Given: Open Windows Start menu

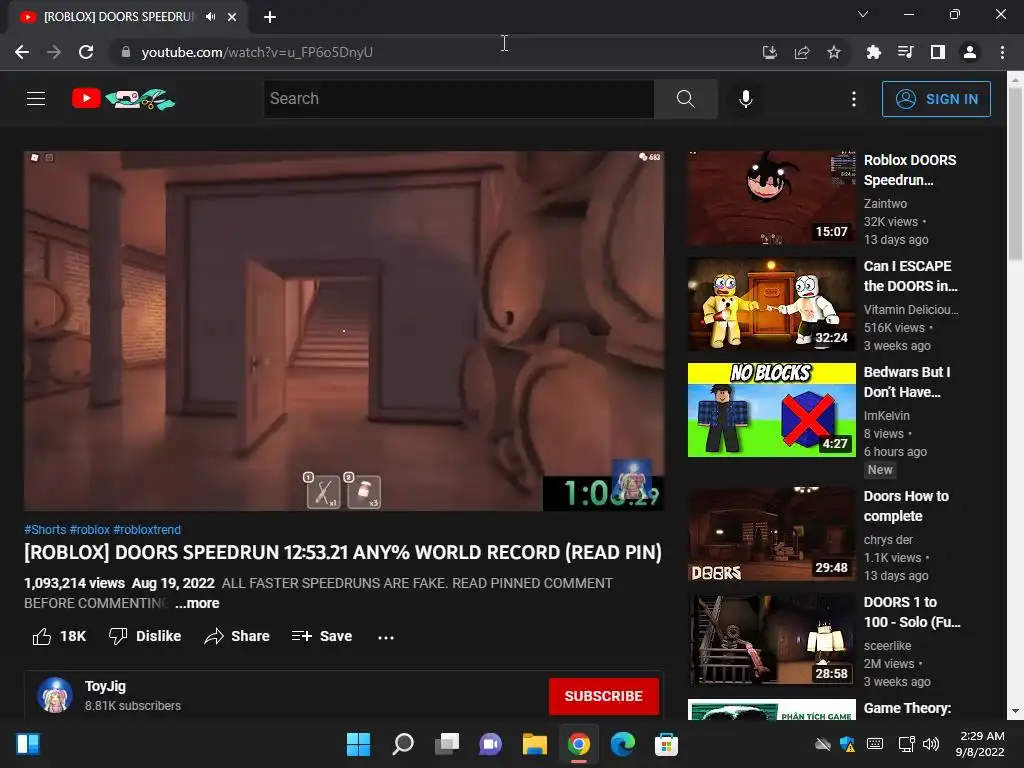Looking at the screenshot, I should click(358, 744).
